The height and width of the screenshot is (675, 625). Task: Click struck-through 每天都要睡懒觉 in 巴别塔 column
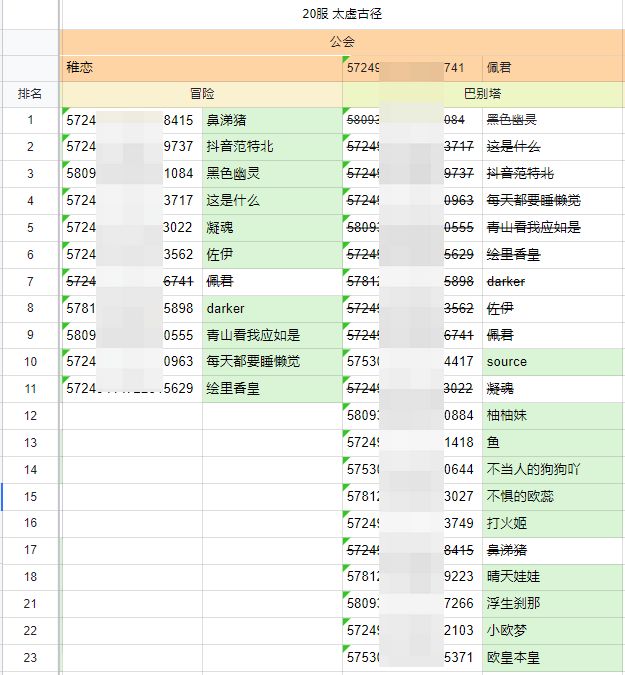[554, 201]
